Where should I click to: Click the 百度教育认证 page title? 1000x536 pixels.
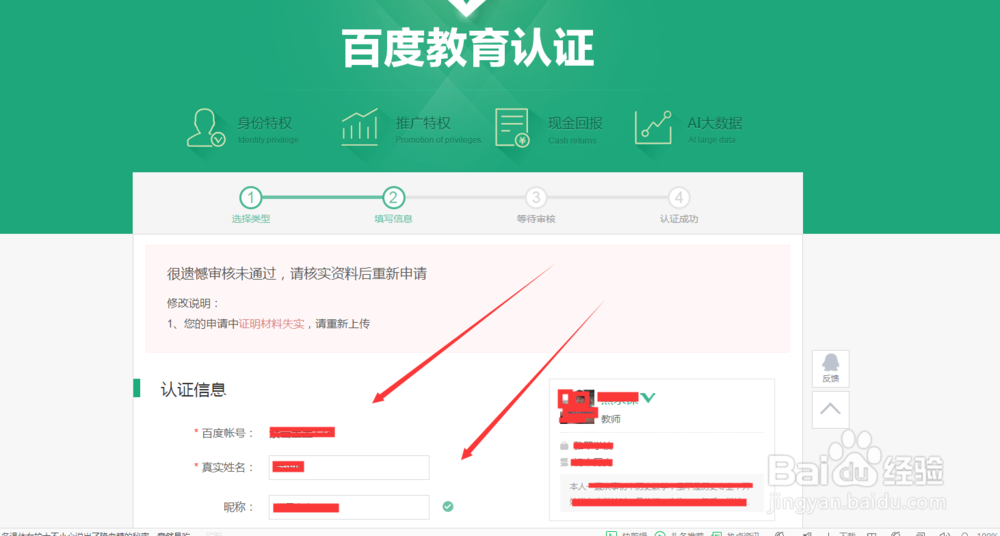469,48
